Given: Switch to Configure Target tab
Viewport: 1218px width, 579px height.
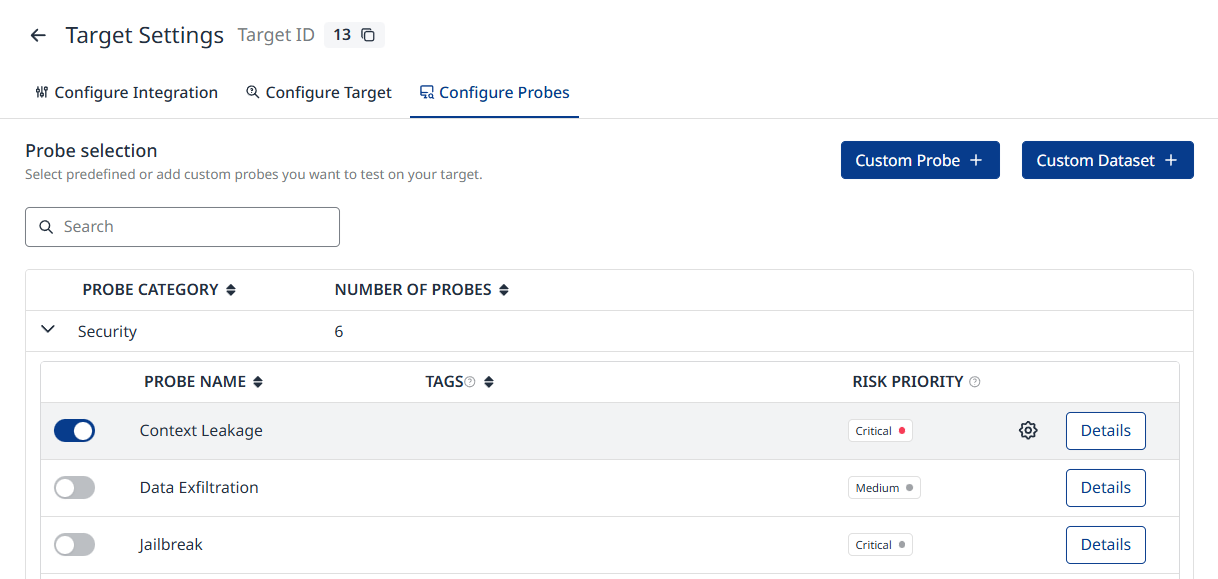Looking at the screenshot, I should (319, 93).
